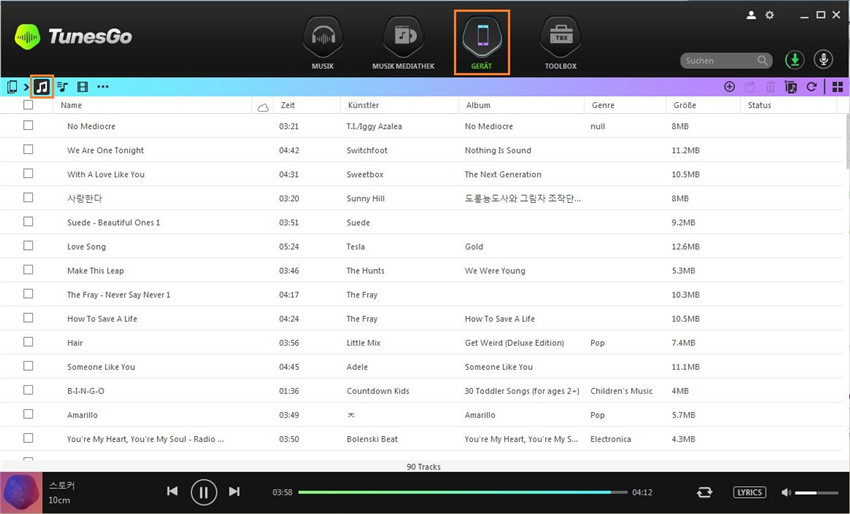Screen dimensions: 850x514
Task: Check the box for Someone Like You
Action: (x=28, y=366)
